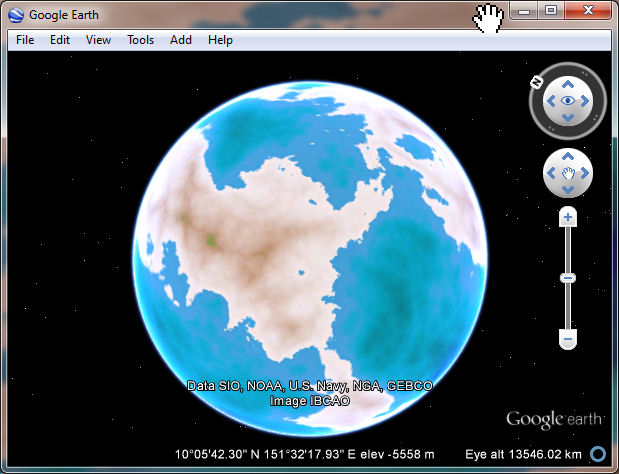Open the Add menu
The width and height of the screenshot is (619, 474).
(181, 40)
